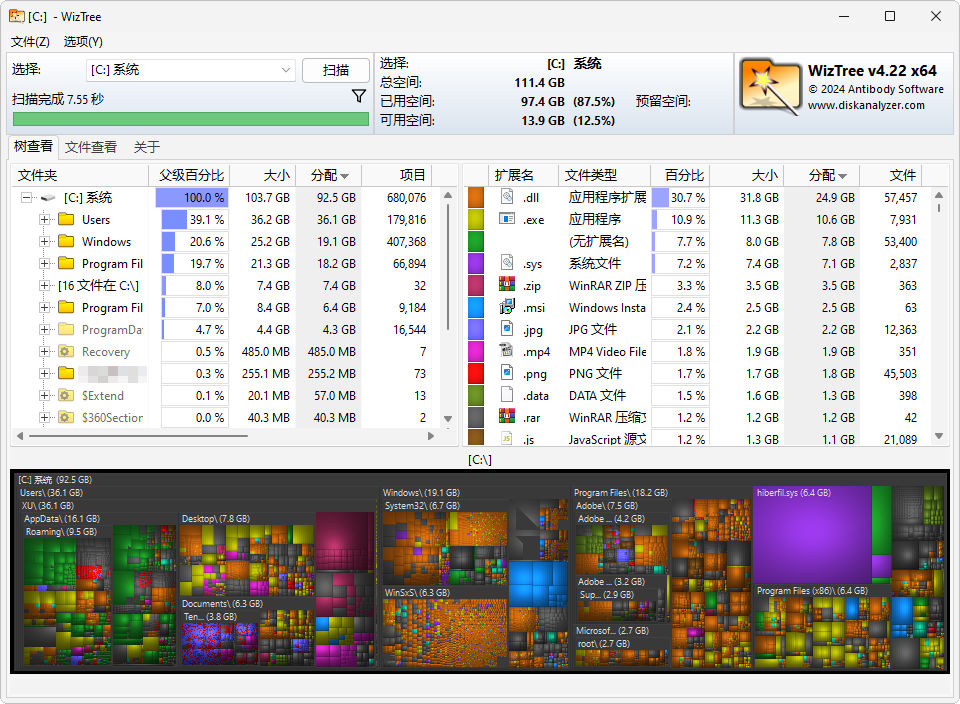
Task: Expand the Recovery folder node
Action: [x=44, y=351]
